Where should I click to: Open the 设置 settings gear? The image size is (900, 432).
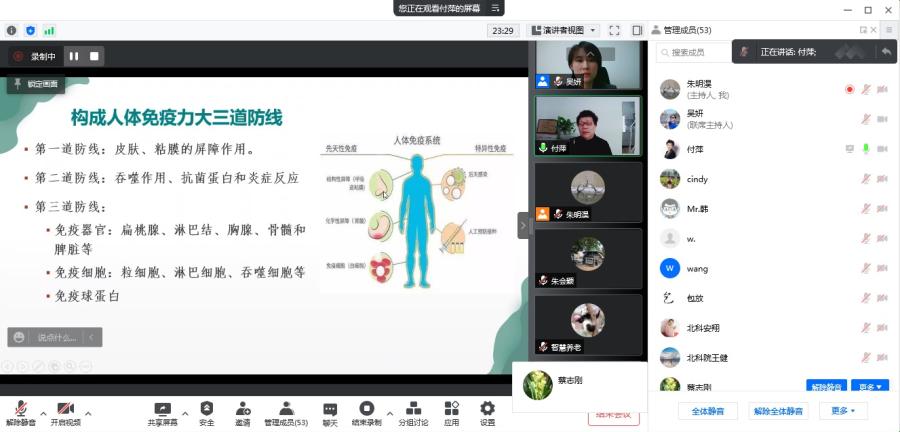pos(487,413)
